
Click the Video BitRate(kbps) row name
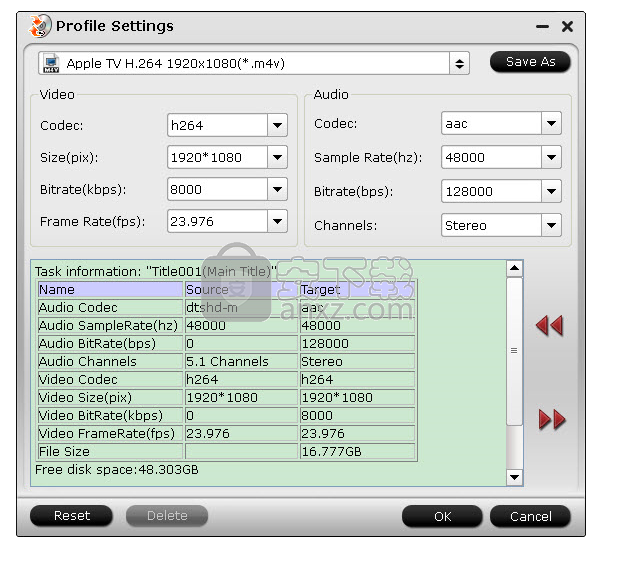pos(110,416)
